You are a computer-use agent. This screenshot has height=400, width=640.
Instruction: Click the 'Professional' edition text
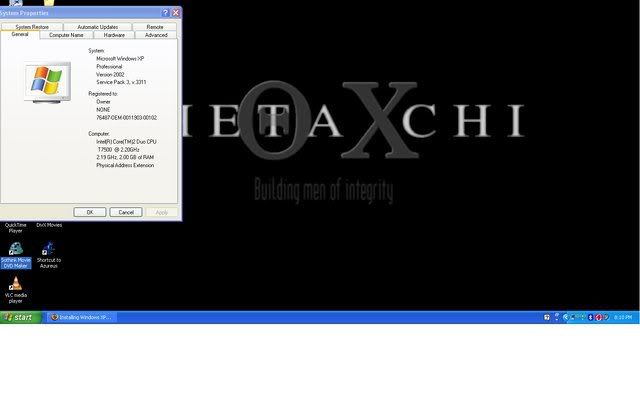pyautogui.click(x=109, y=67)
